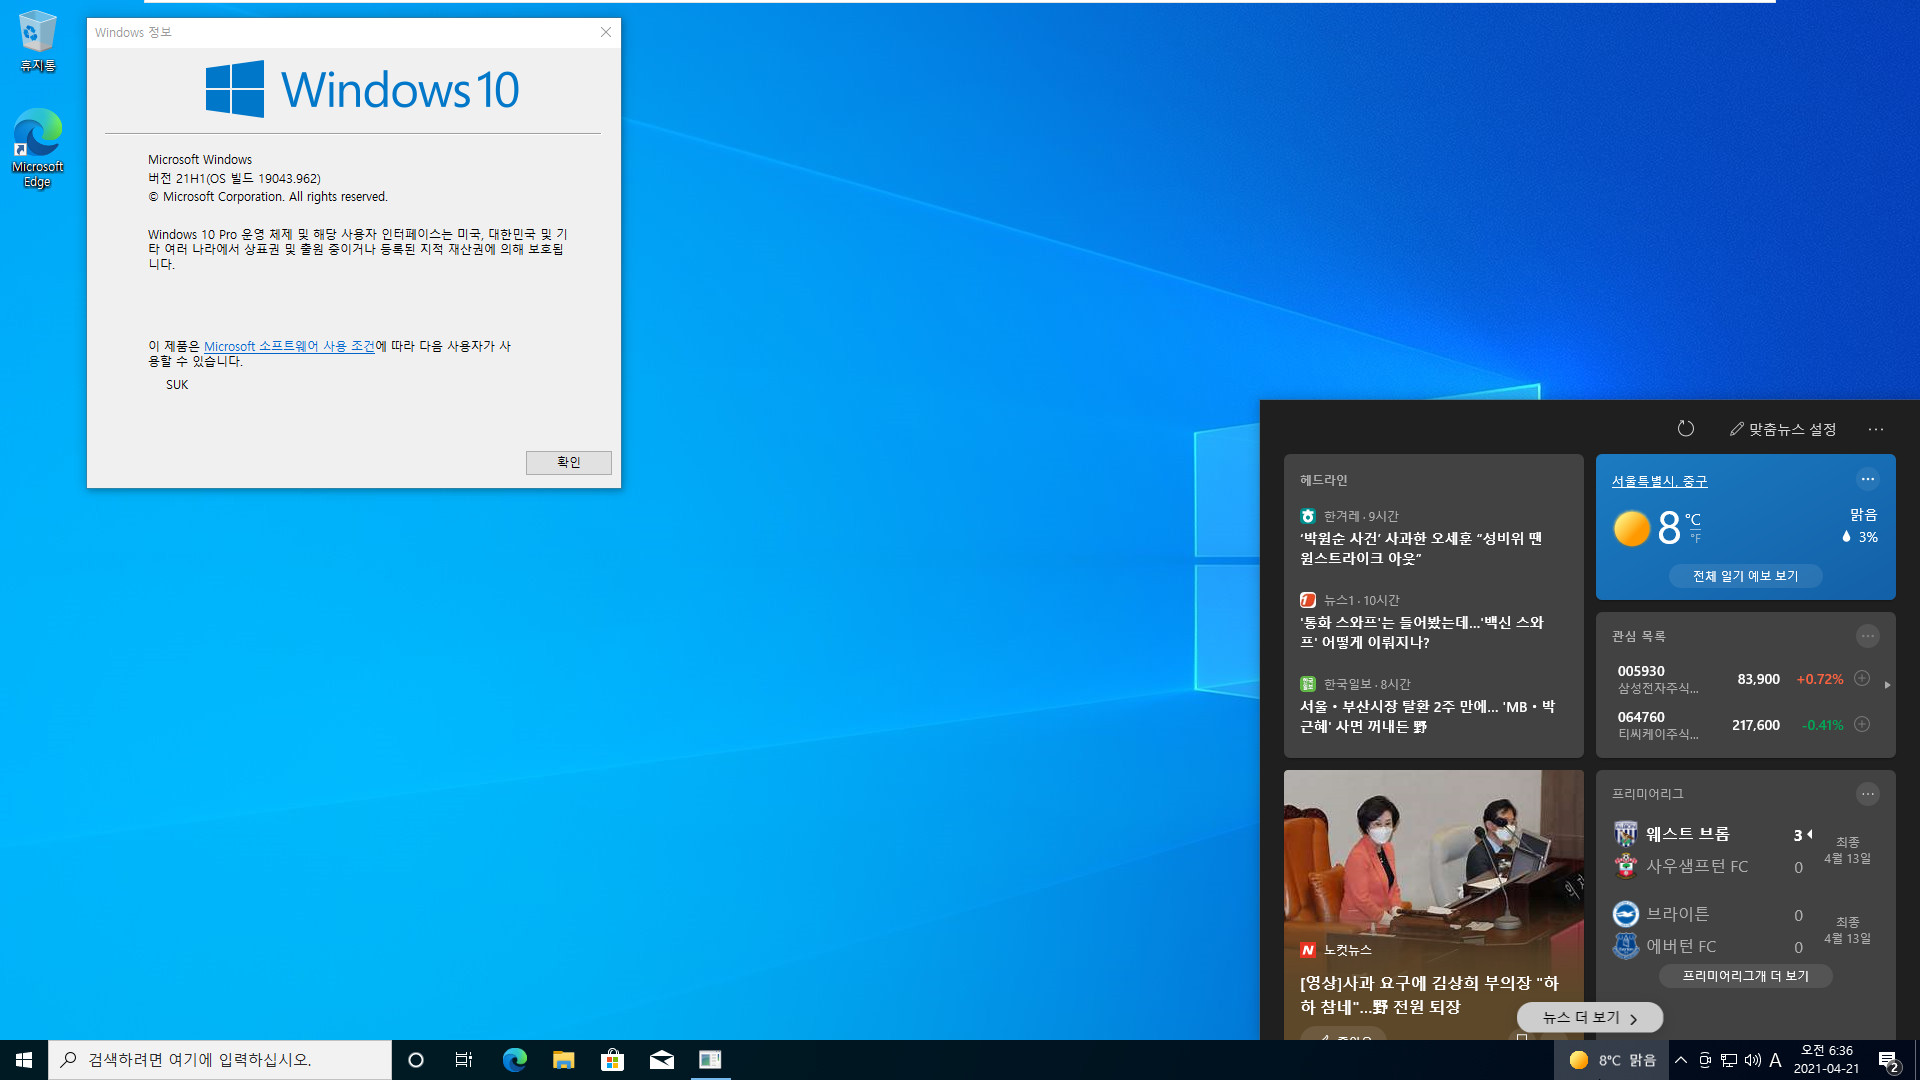Open Mail app from the taskbar

(x=661, y=1060)
